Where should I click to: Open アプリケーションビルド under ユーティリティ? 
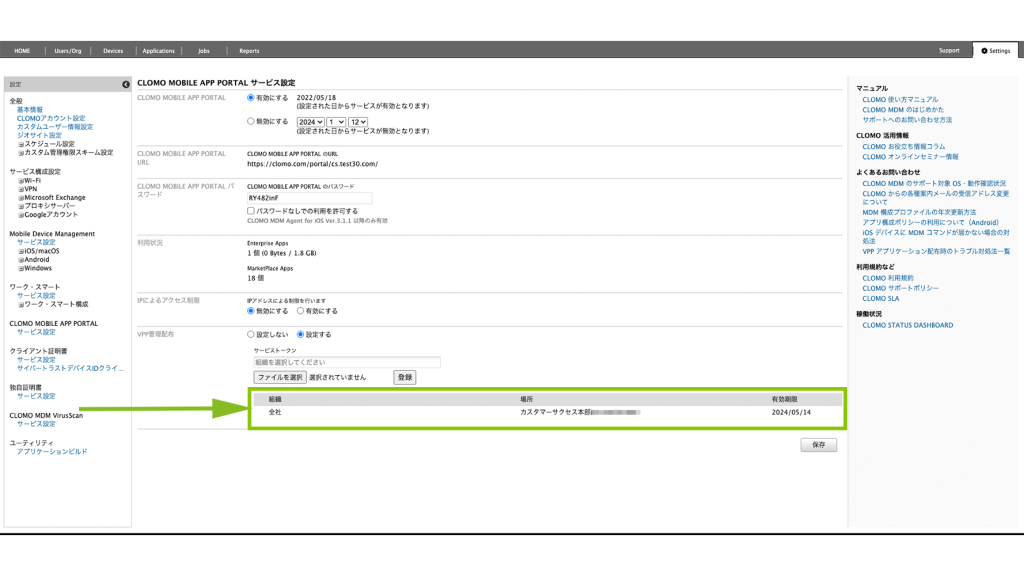52,451
